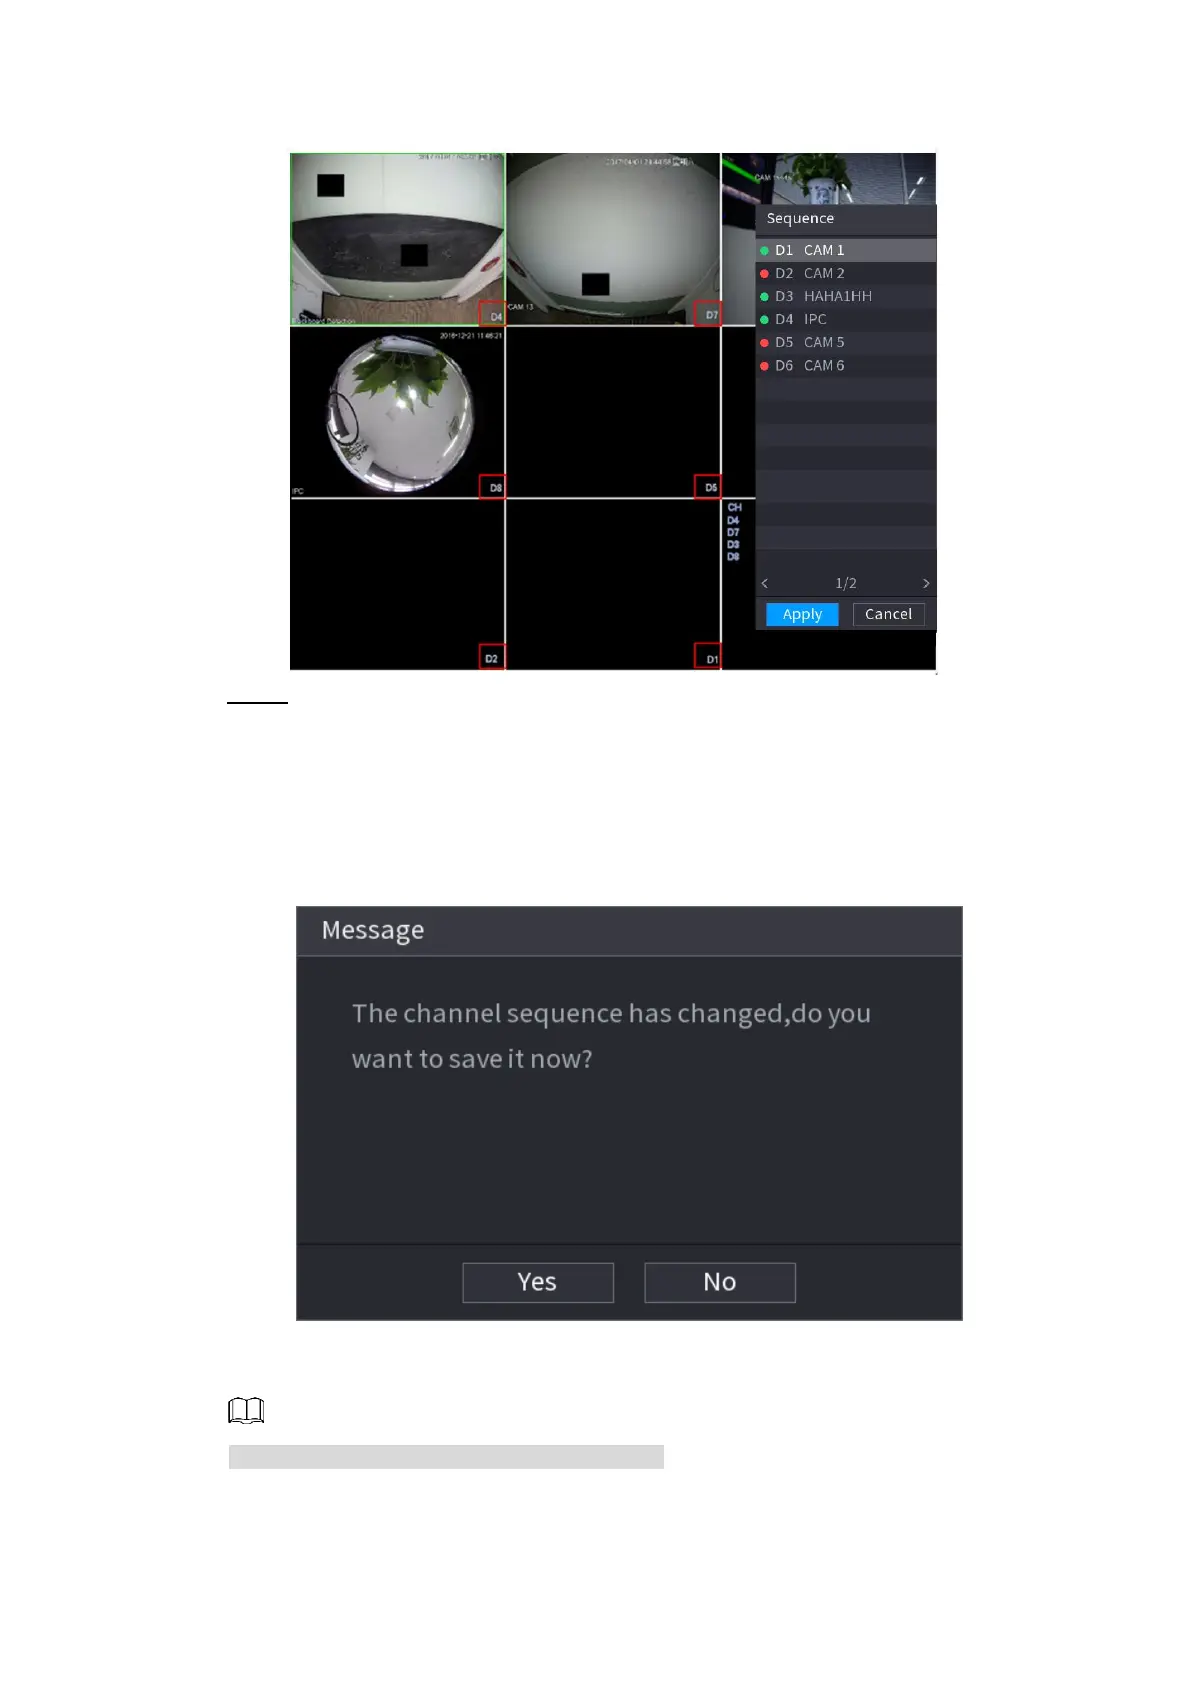Click the partially hidden plant camera tile
The image size is (1191, 1684).
pos(828,179)
